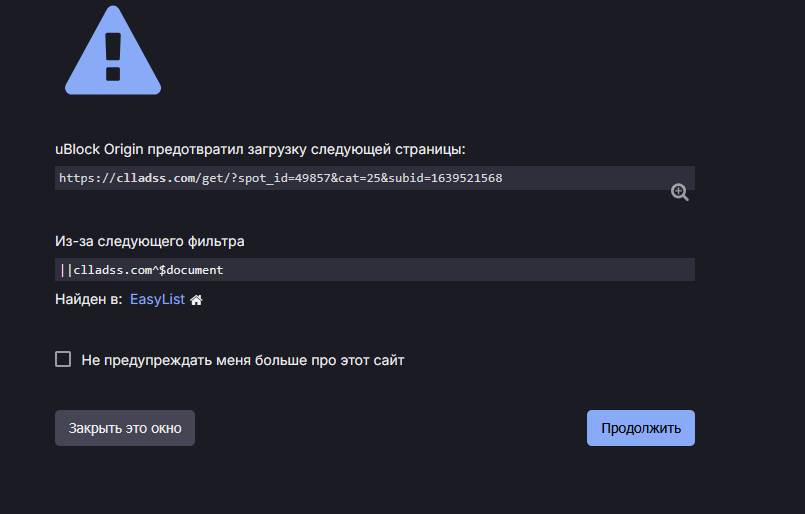Viewport: 805px width, 514px height.
Task: Click the home icon beside EasyList
Action: click(197, 299)
